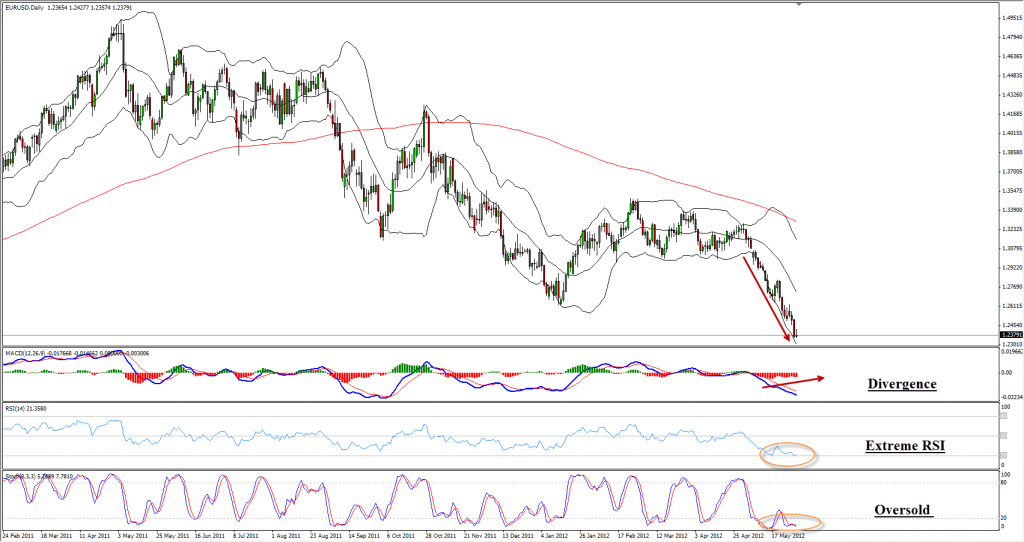Click the 24 Feb 2011 date label
The width and height of the screenshot is (1024, 542).
[18, 536]
